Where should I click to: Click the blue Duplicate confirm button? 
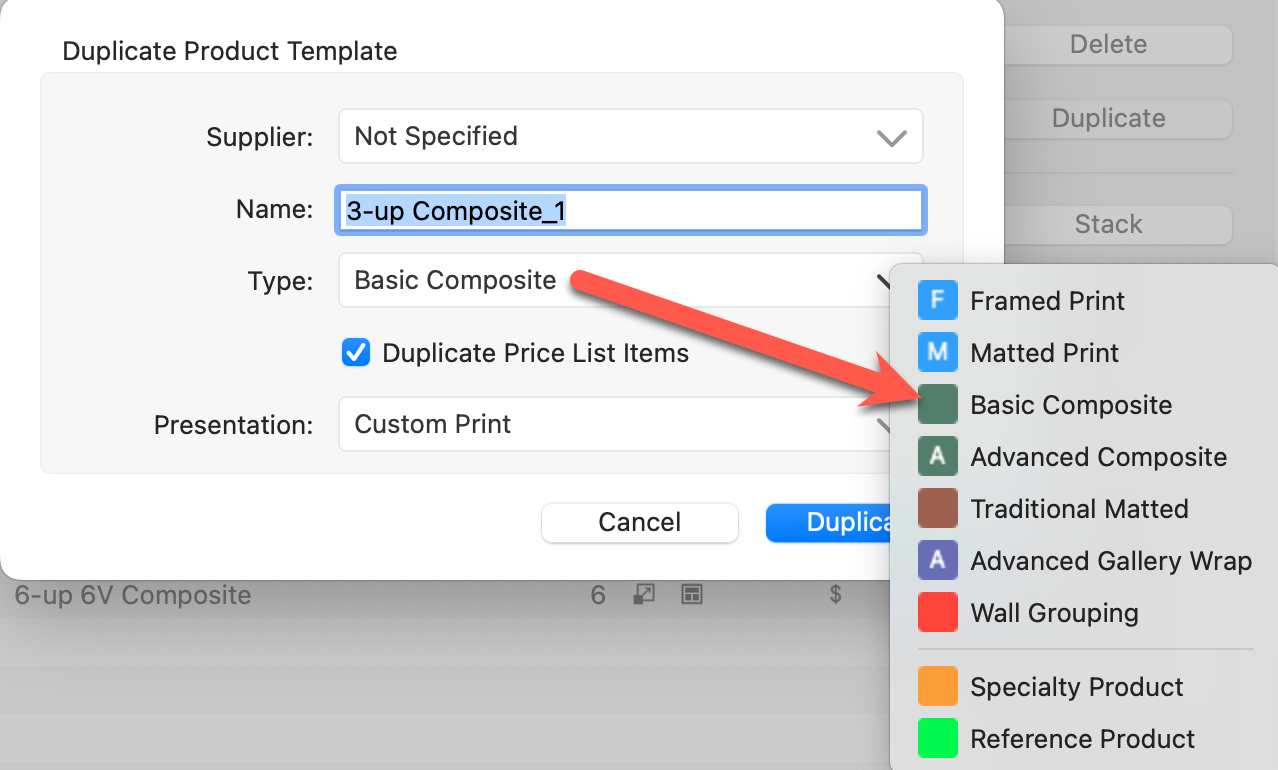(828, 522)
